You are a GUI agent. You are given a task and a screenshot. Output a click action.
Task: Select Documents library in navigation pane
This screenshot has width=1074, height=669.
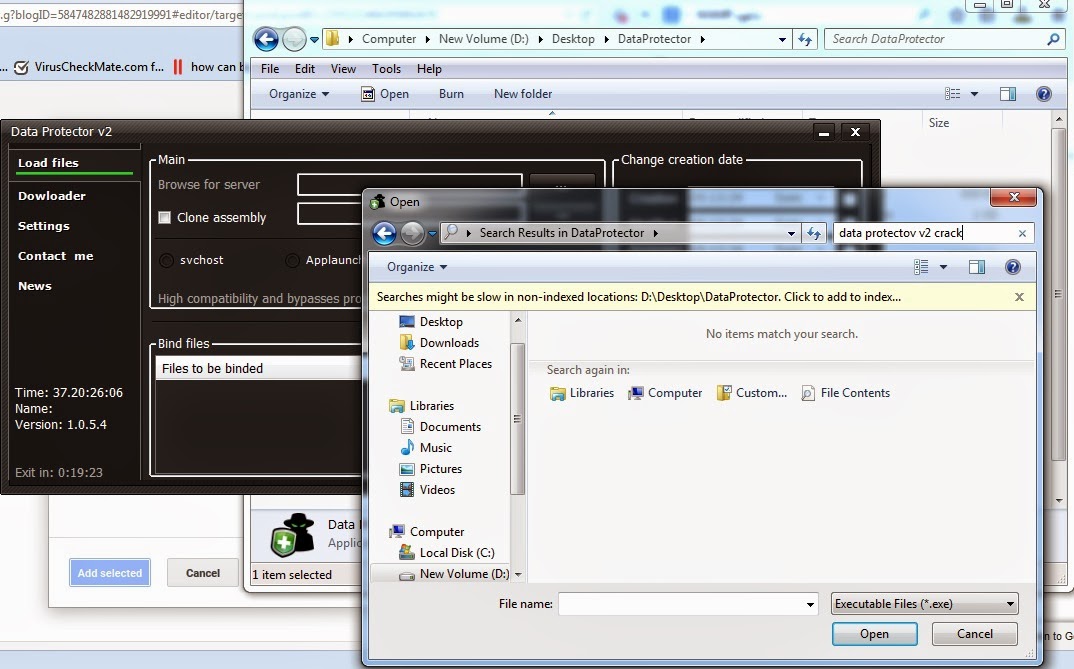[440, 427]
